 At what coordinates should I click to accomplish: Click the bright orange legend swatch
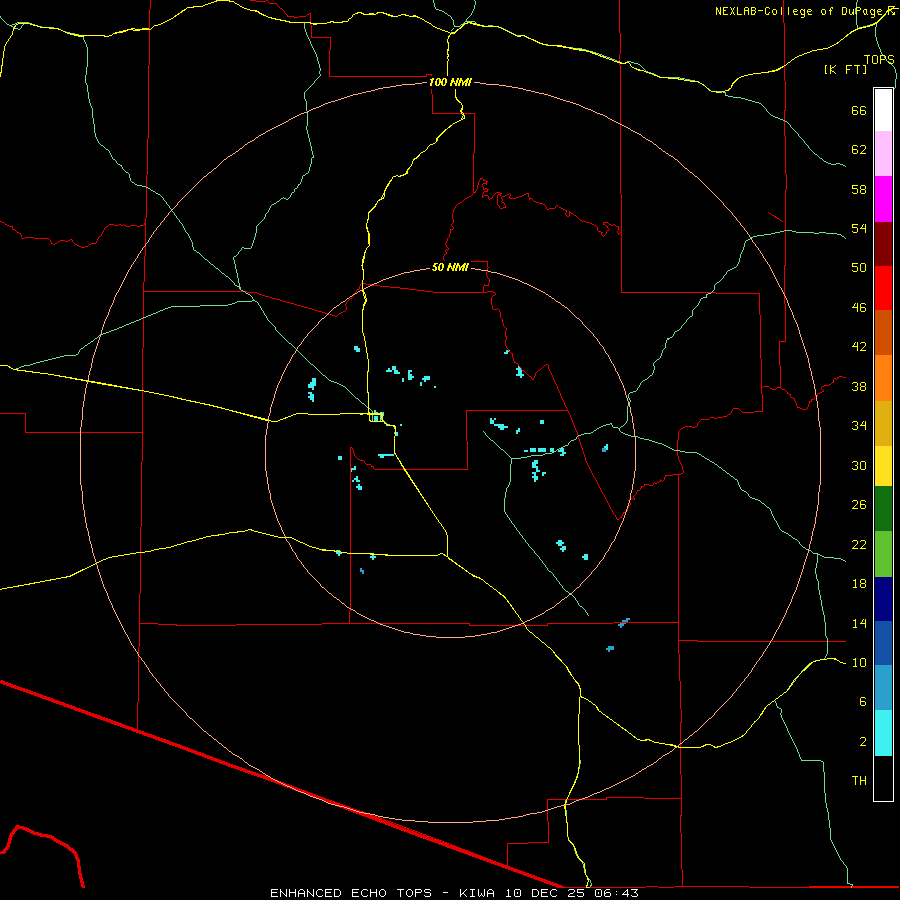[x=883, y=378]
